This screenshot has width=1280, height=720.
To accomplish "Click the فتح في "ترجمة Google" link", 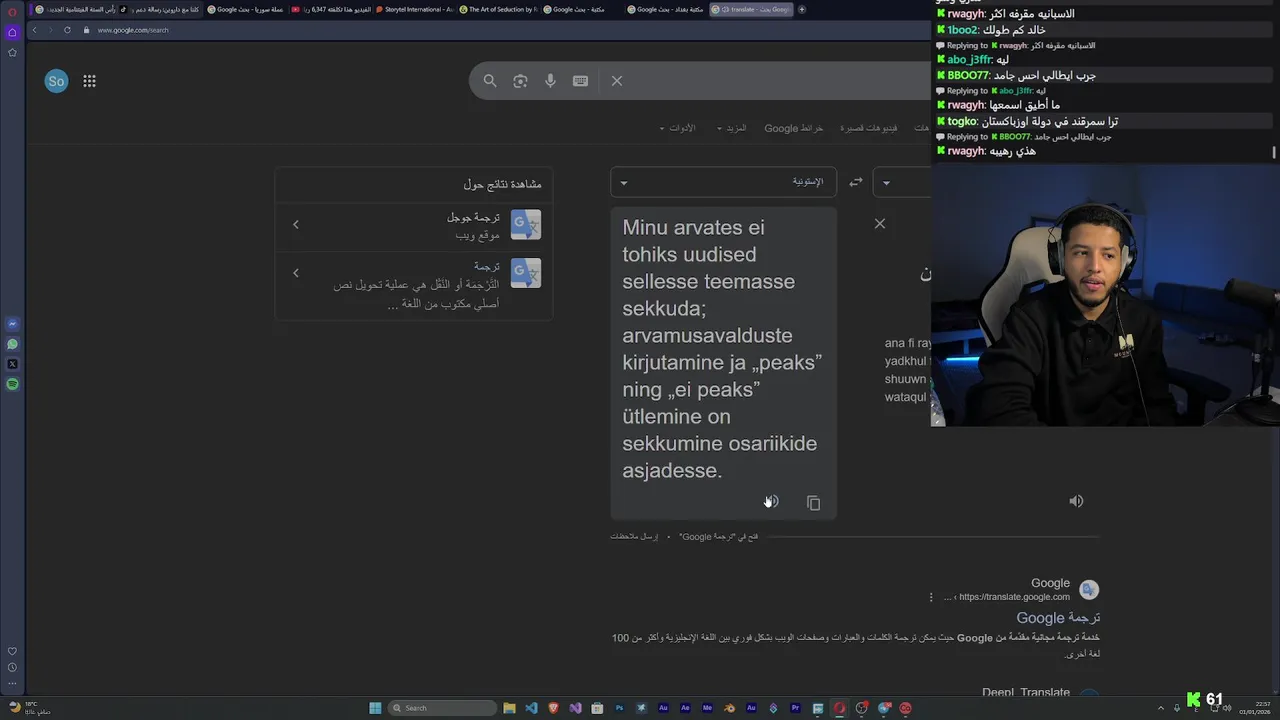I will (719, 537).
